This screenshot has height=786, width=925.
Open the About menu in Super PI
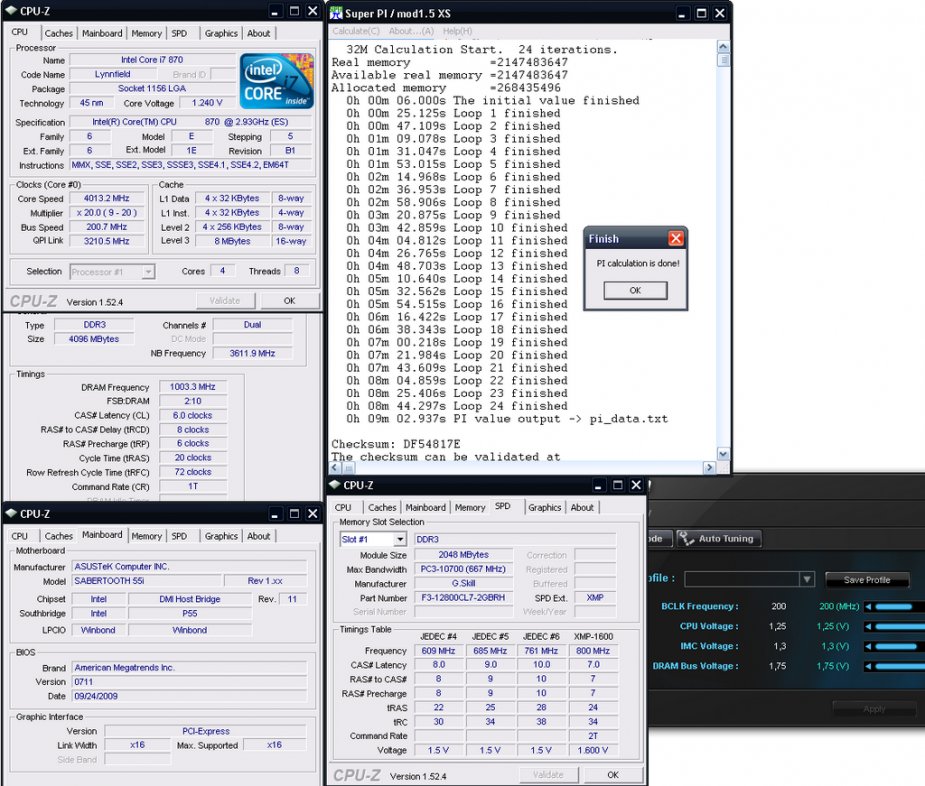(x=411, y=31)
